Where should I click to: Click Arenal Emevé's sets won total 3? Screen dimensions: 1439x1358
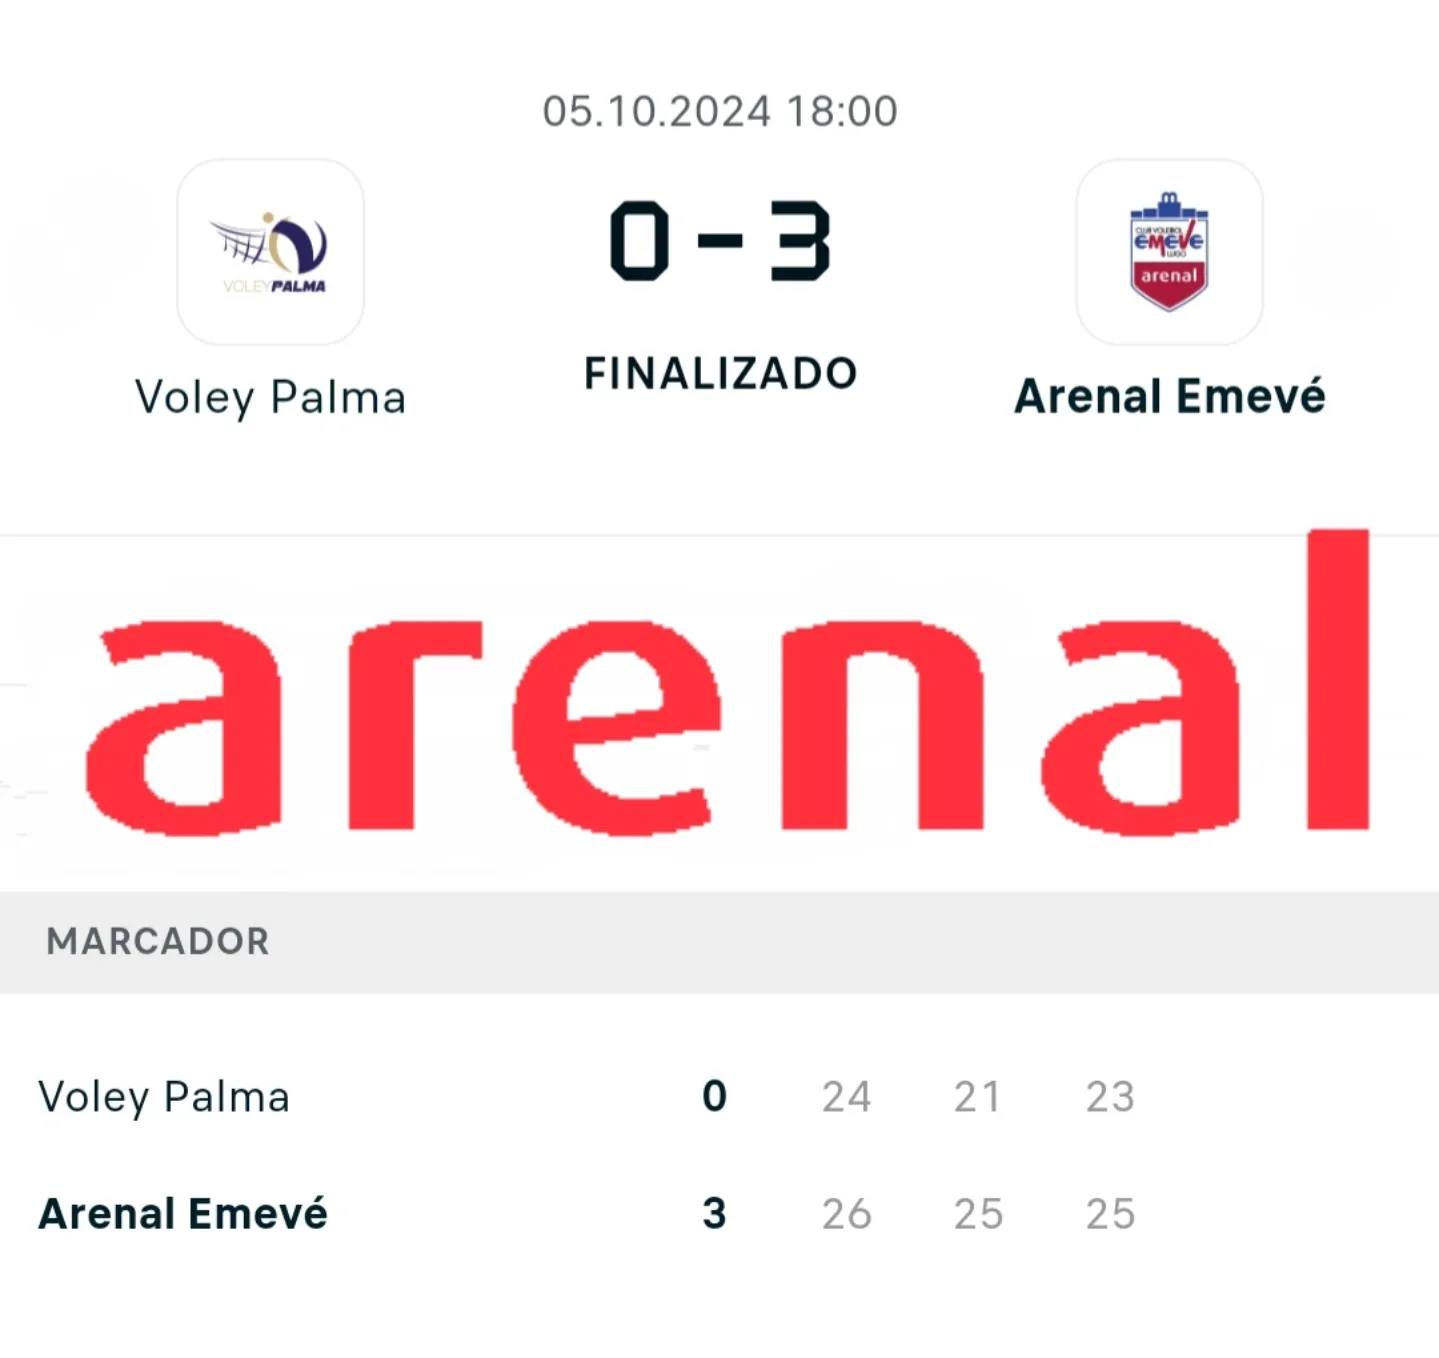(714, 1214)
